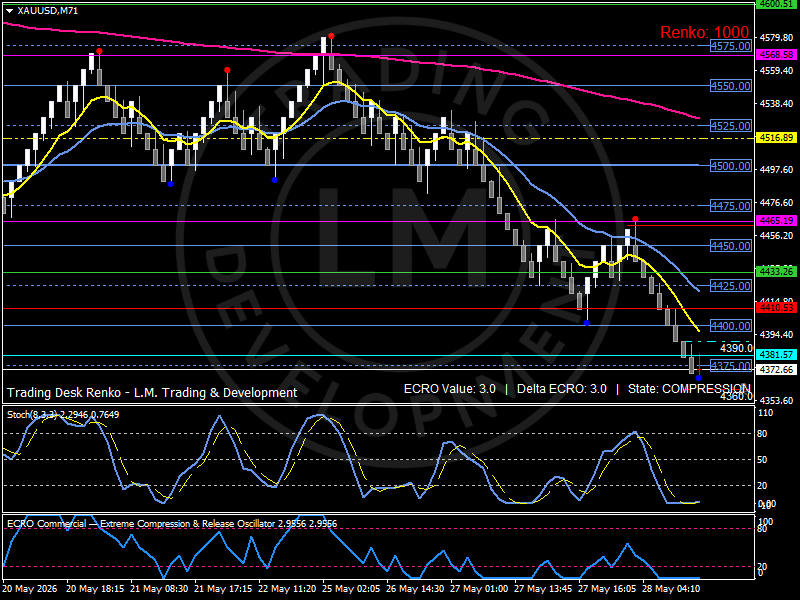Click the '27 May 01:00' time label

point(479,588)
